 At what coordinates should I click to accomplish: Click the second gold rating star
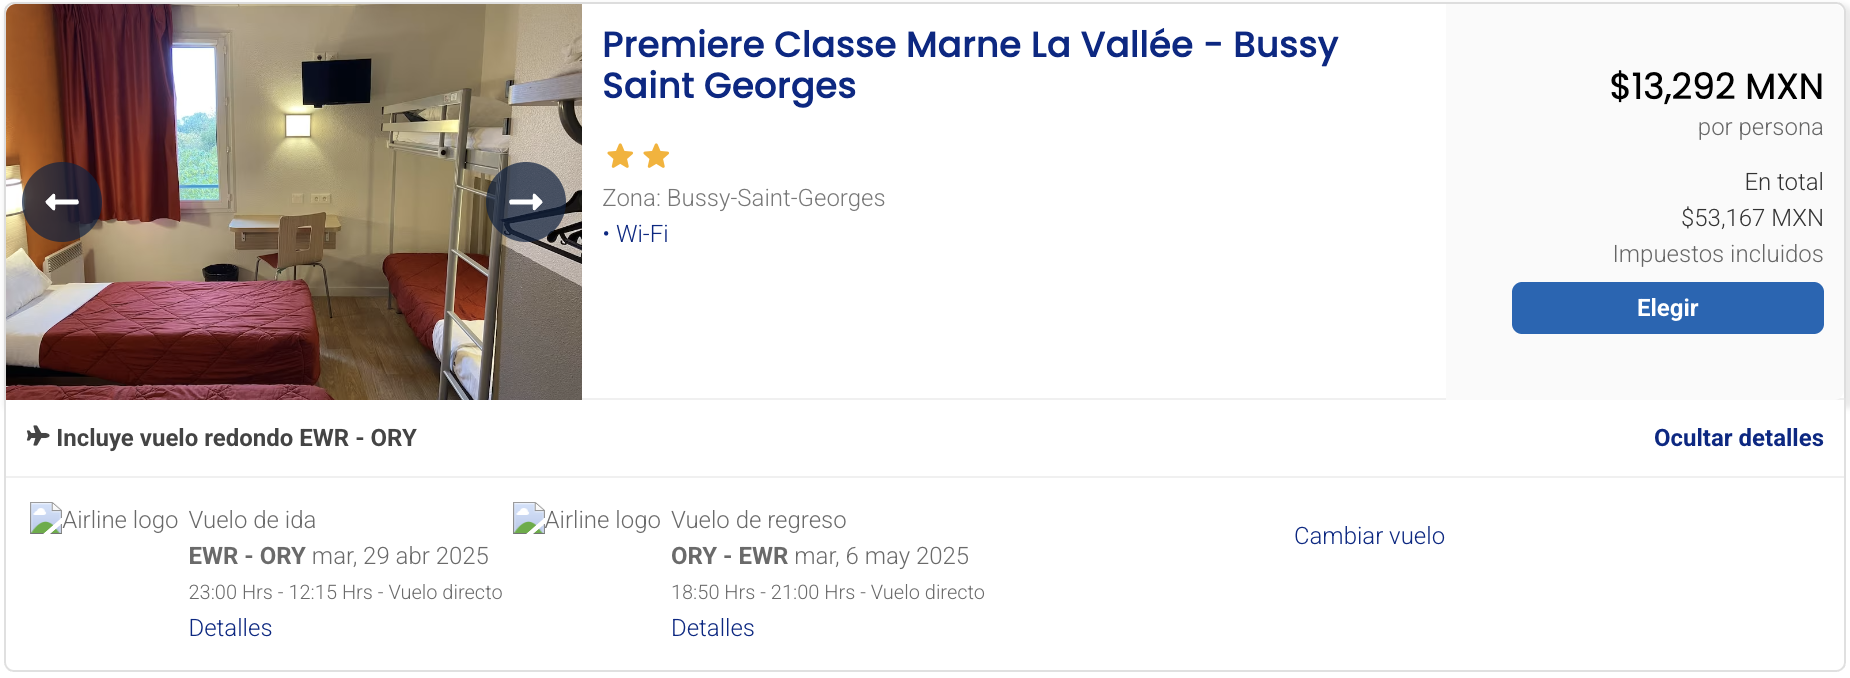(656, 156)
